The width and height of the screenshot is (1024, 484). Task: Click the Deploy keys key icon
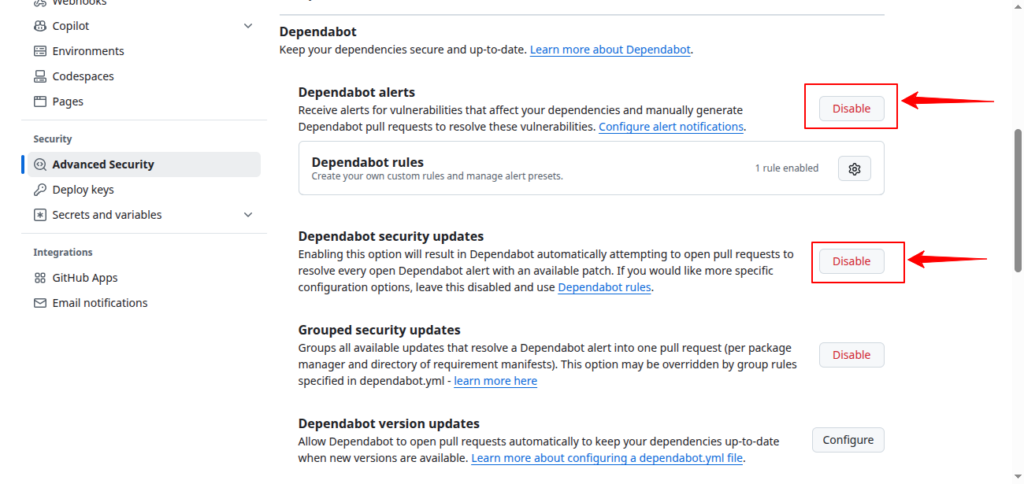[x=40, y=190]
